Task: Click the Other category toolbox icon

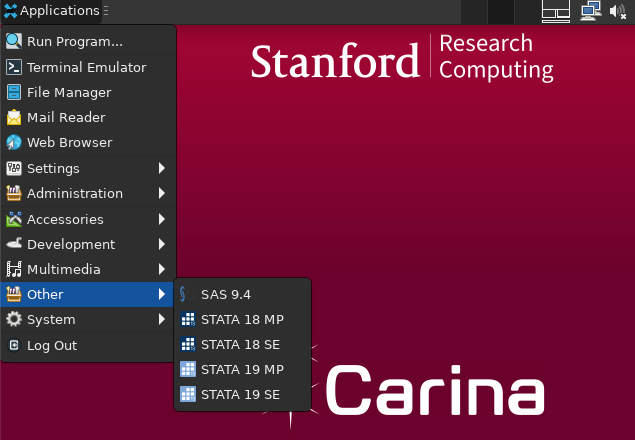Action: [14, 294]
